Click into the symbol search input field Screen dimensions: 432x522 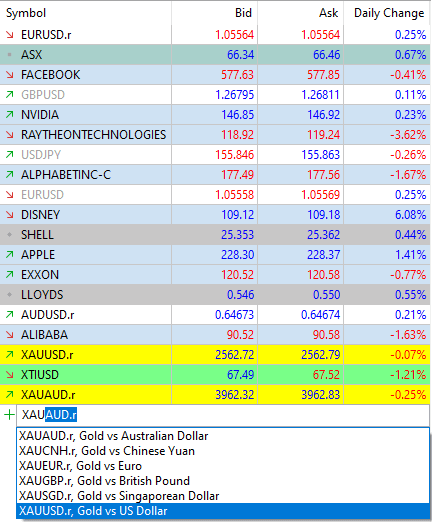tap(223, 415)
